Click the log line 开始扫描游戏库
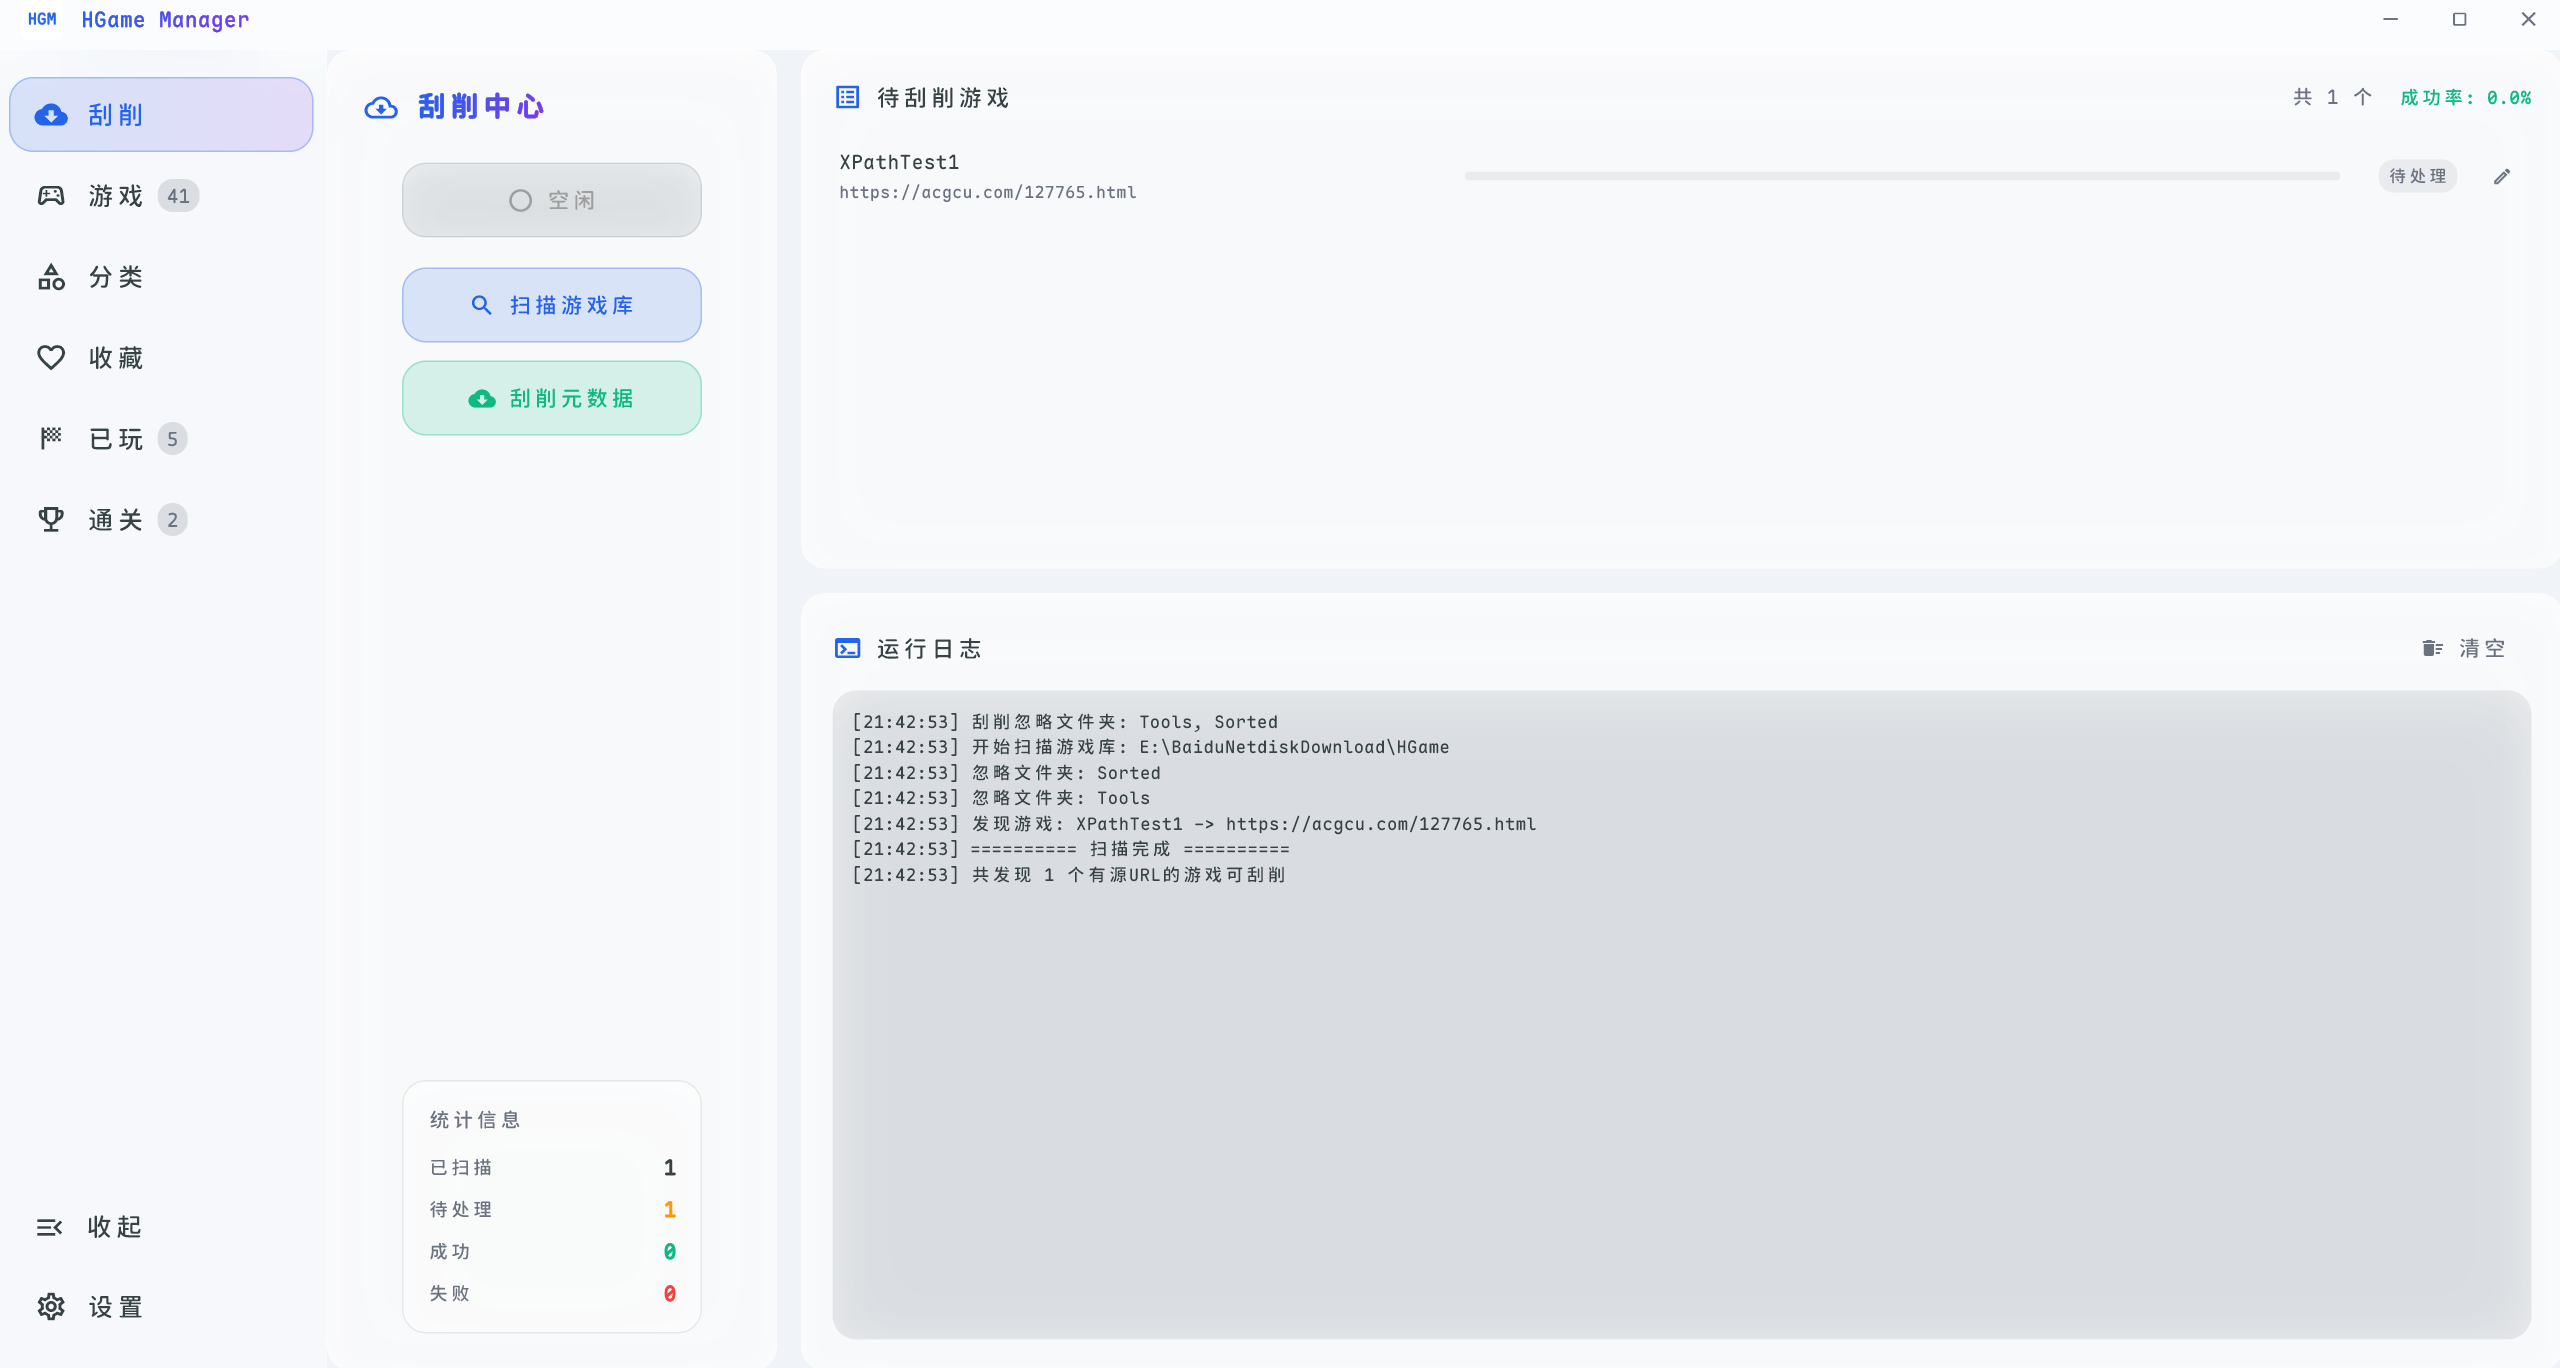This screenshot has height=1368, width=2560. (1150, 747)
